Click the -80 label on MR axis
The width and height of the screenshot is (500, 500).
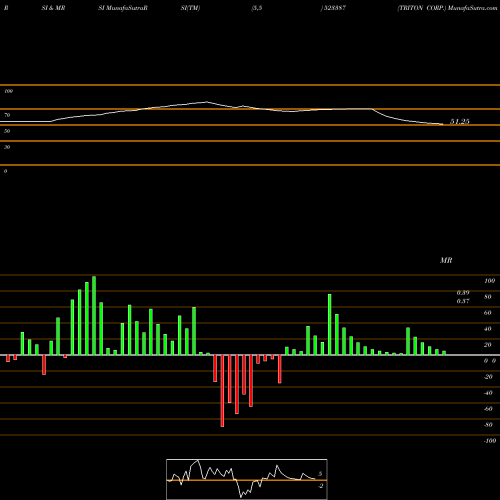[488, 425]
